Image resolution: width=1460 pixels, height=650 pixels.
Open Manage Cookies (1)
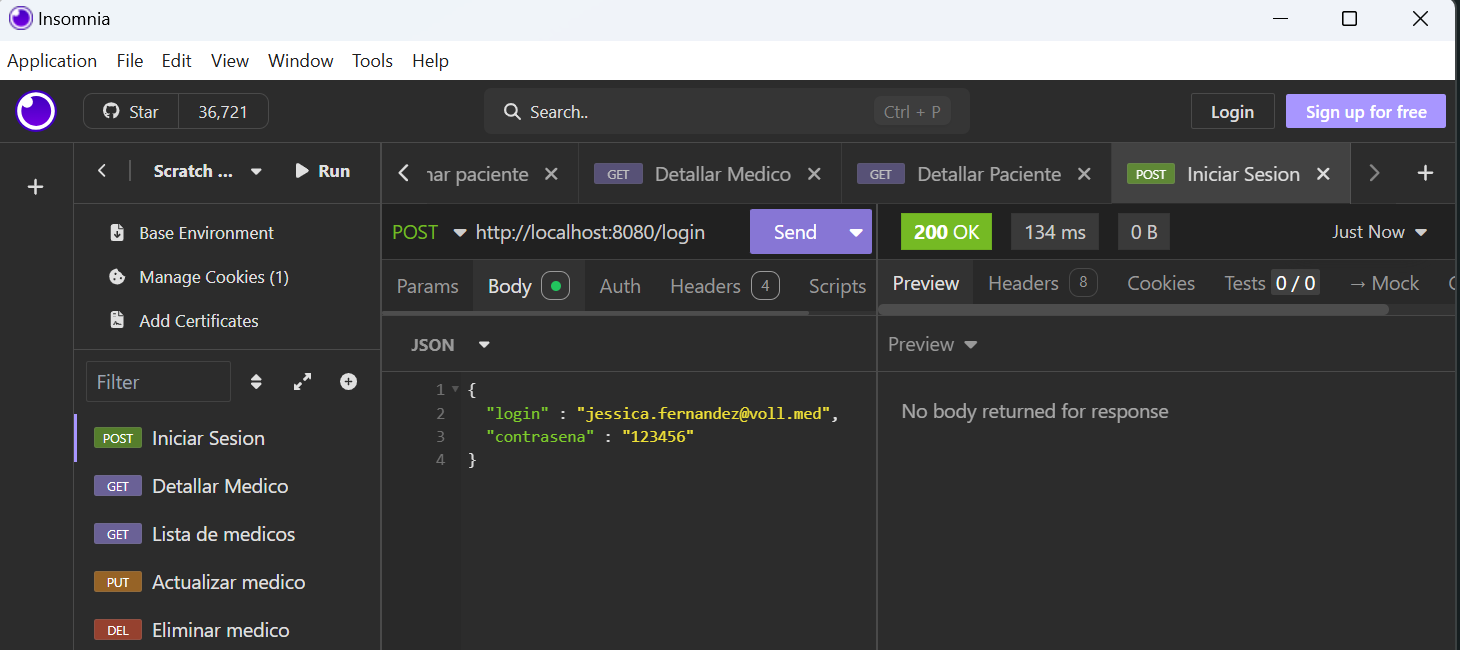tap(199, 277)
